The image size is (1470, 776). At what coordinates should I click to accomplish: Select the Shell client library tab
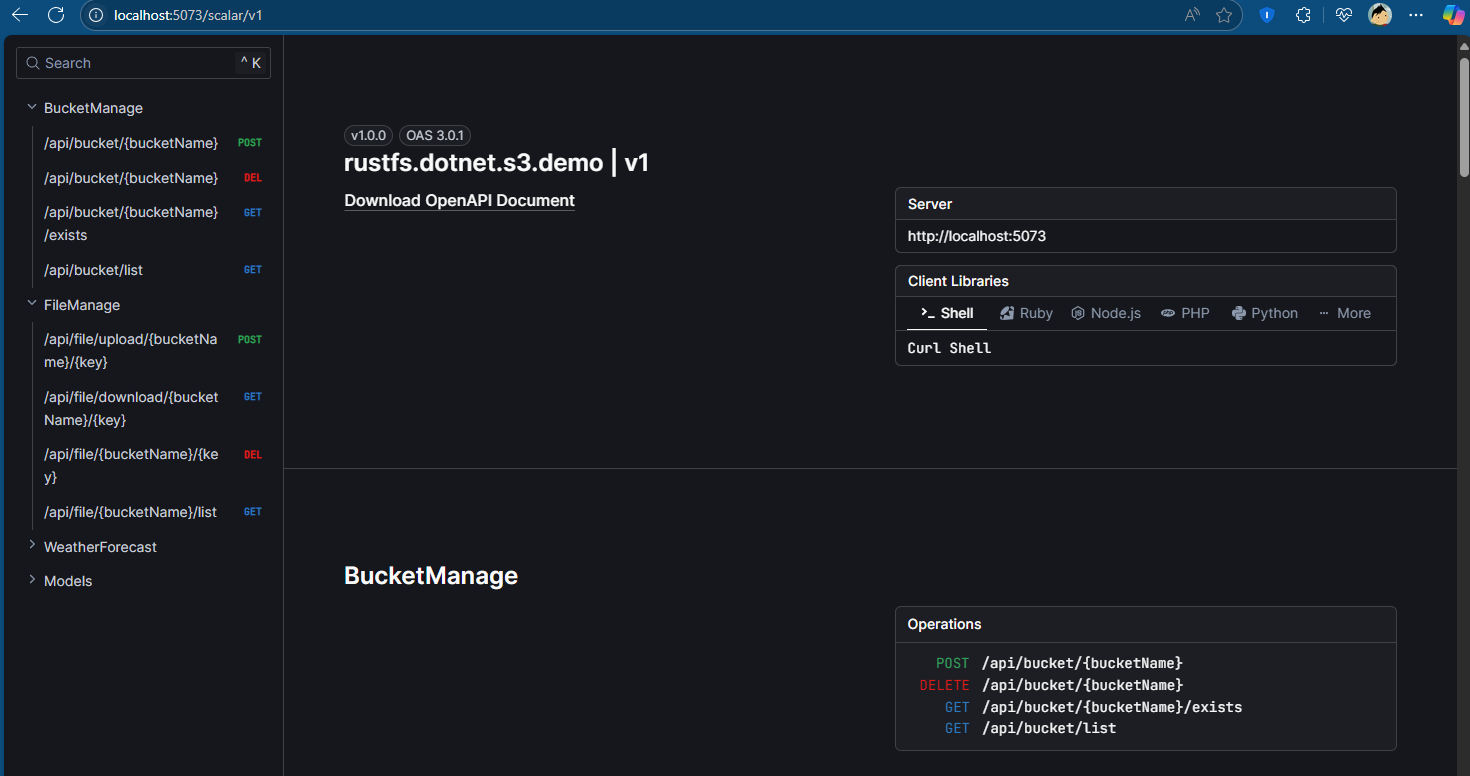click(x=947, y=313)
